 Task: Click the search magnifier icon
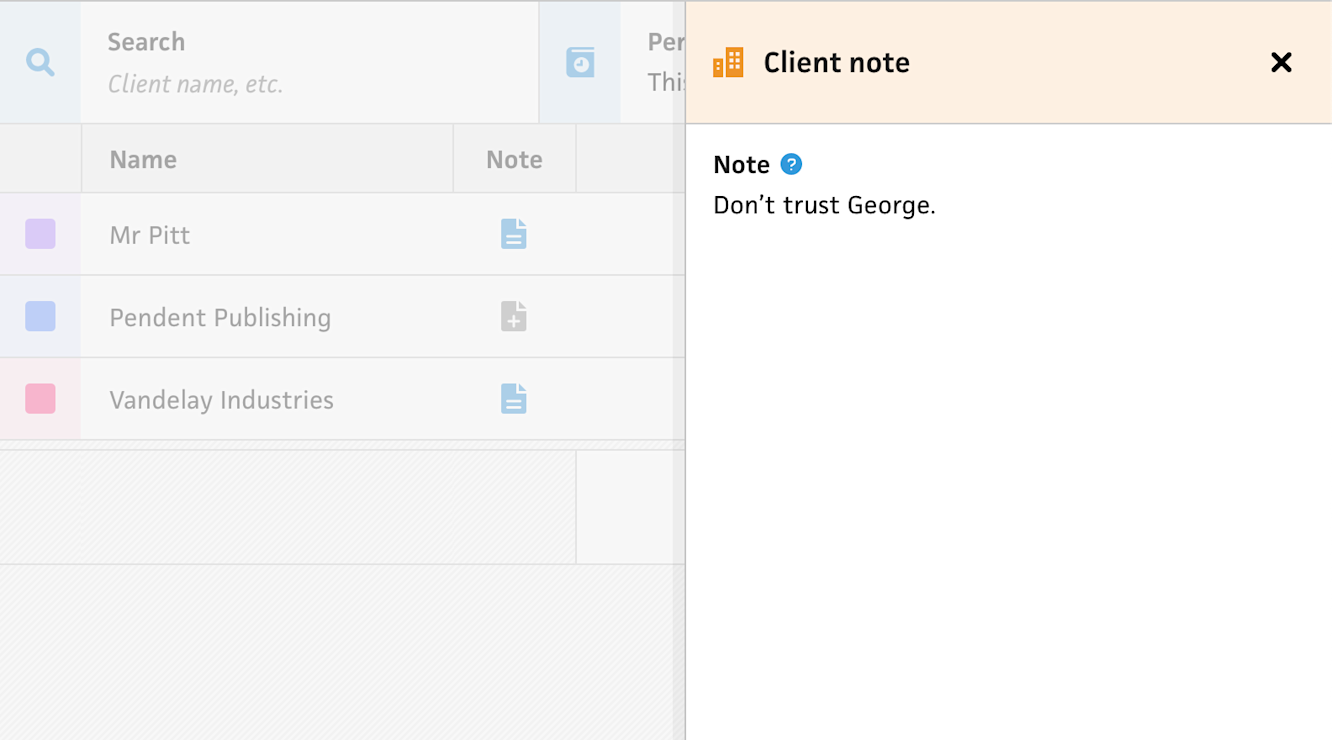click(x=40, y=63)
